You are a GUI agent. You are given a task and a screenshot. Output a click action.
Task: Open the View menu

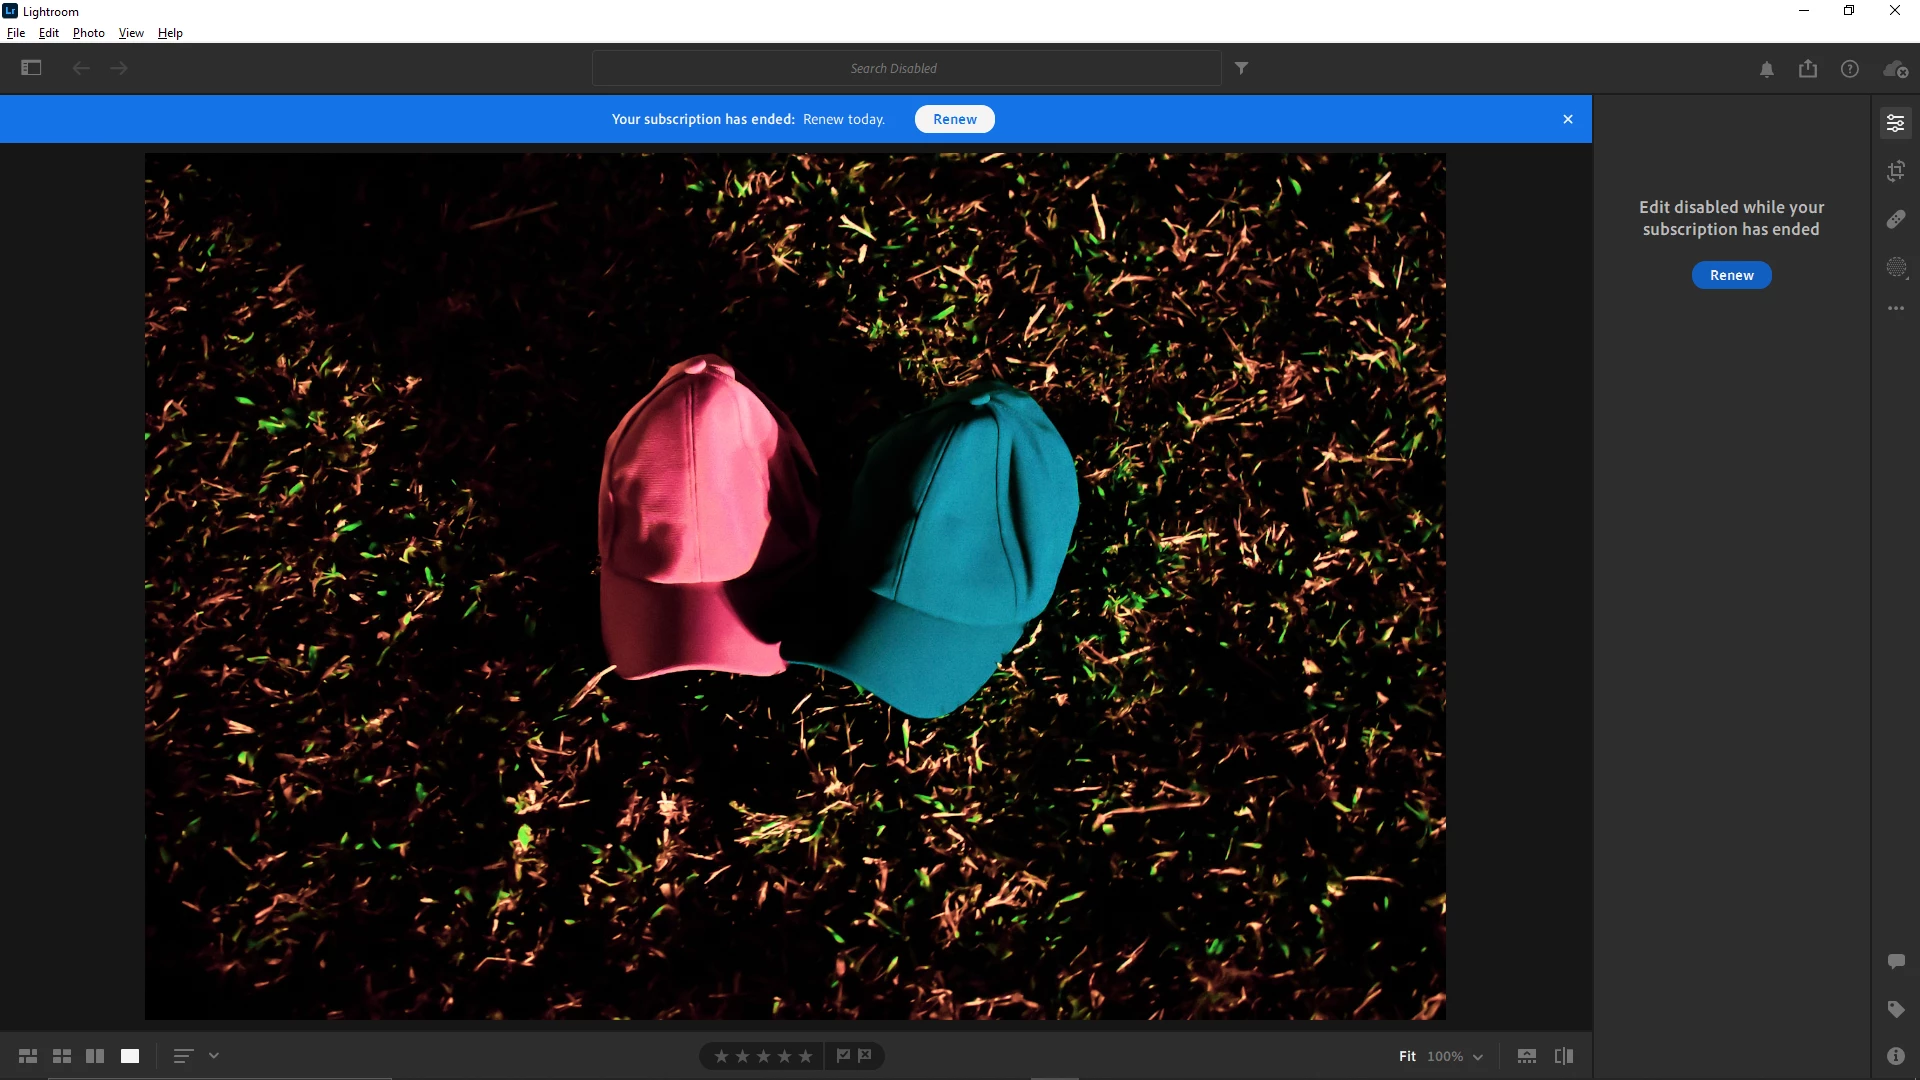(131, 33)
